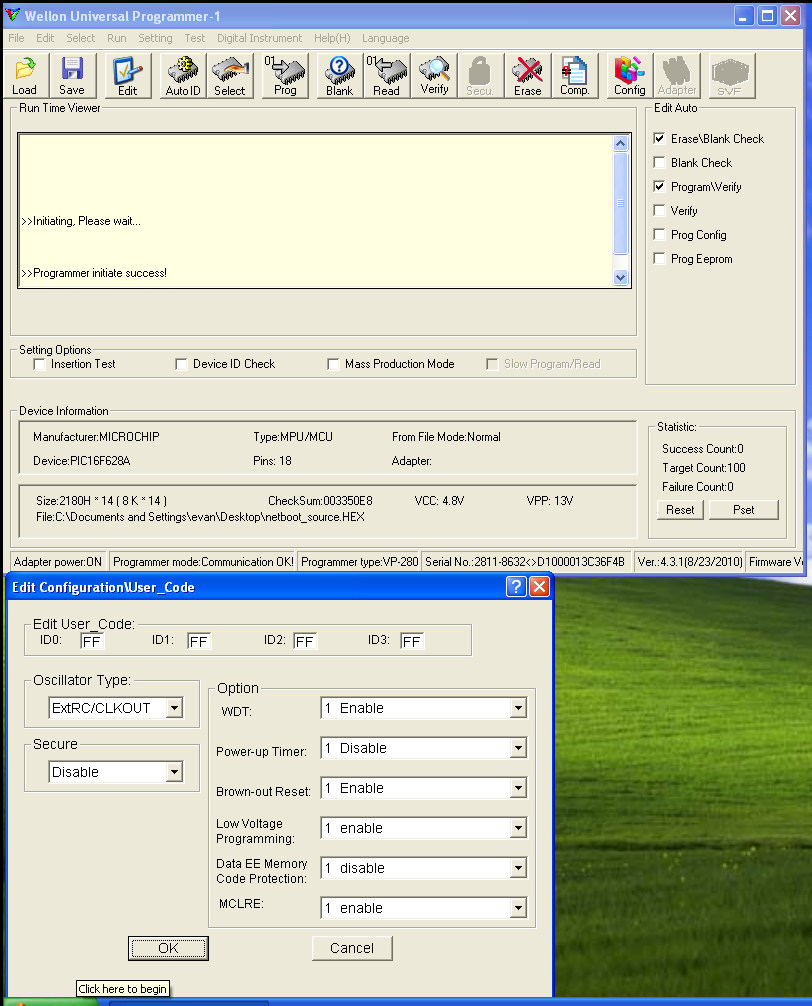Click the Erase chip toolbar icon
Image resolution: width=812 pixels, height=1006 pixels.
pyautogui.click(x=527, y=76)
